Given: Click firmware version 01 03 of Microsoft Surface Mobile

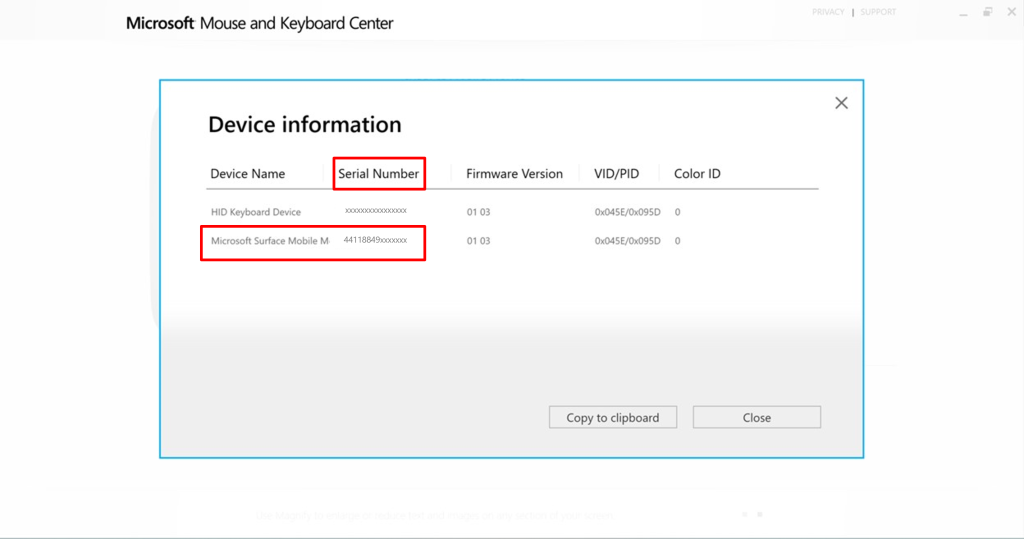Looking at the screenshot, I should tap(478, 240).
